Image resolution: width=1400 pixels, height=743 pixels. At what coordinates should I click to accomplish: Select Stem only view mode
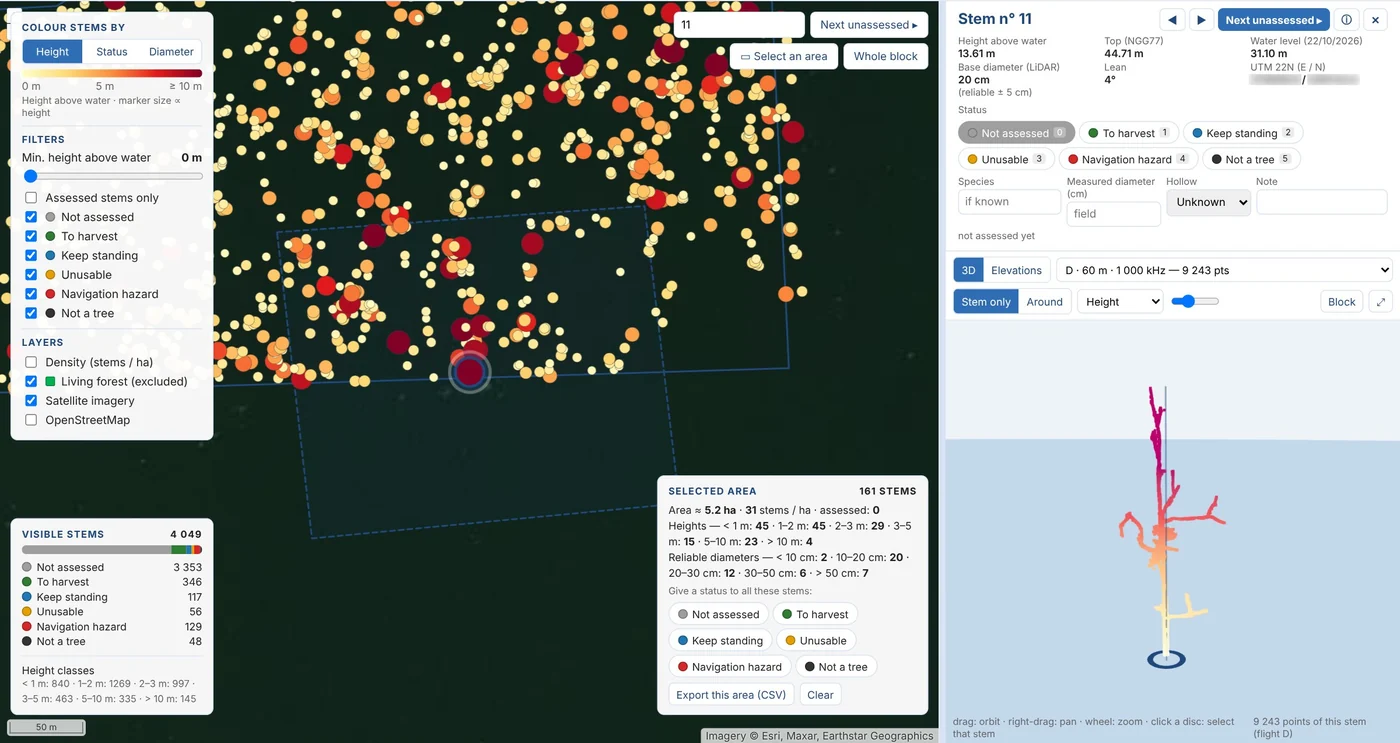pos(986,302)
